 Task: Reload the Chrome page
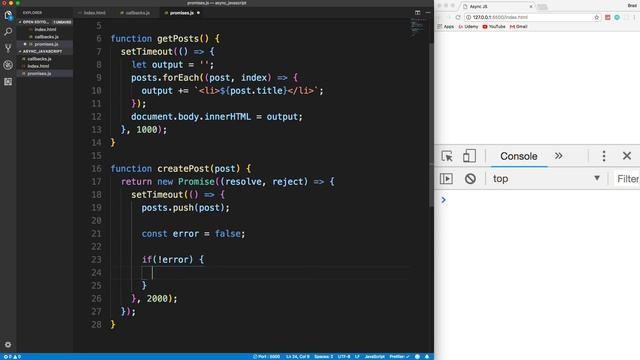point(458,17)
